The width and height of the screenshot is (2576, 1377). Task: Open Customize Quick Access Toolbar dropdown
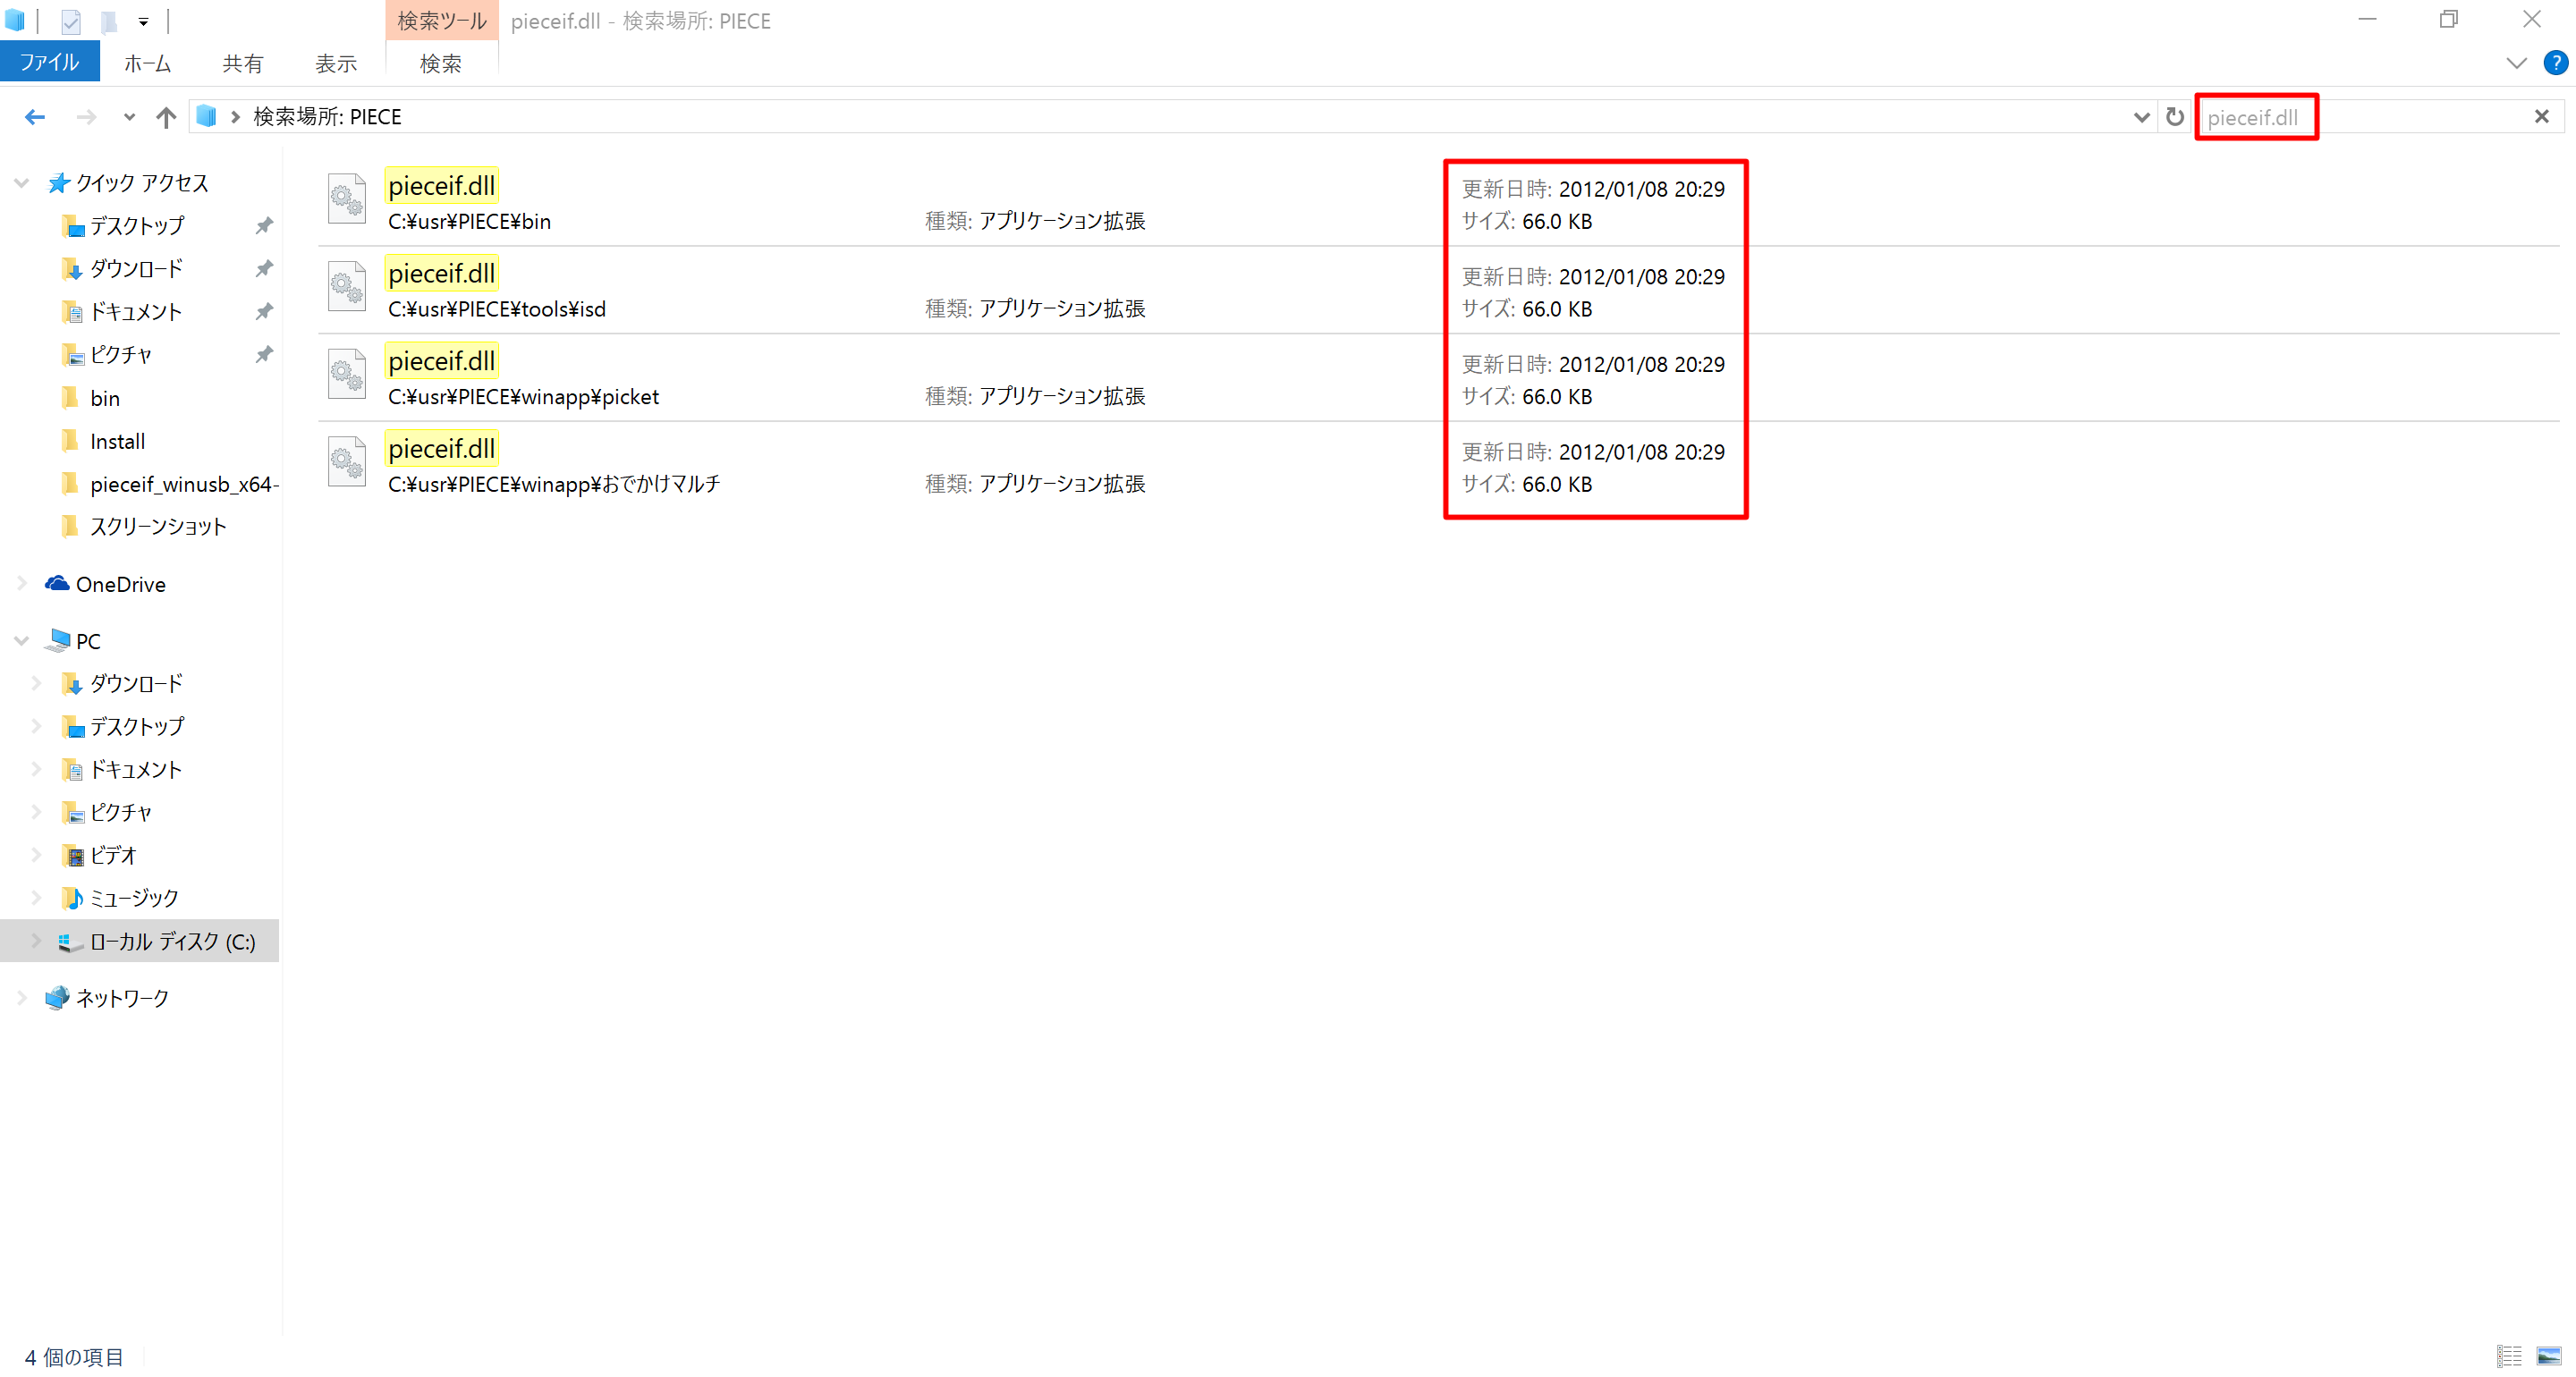[143, 21]
